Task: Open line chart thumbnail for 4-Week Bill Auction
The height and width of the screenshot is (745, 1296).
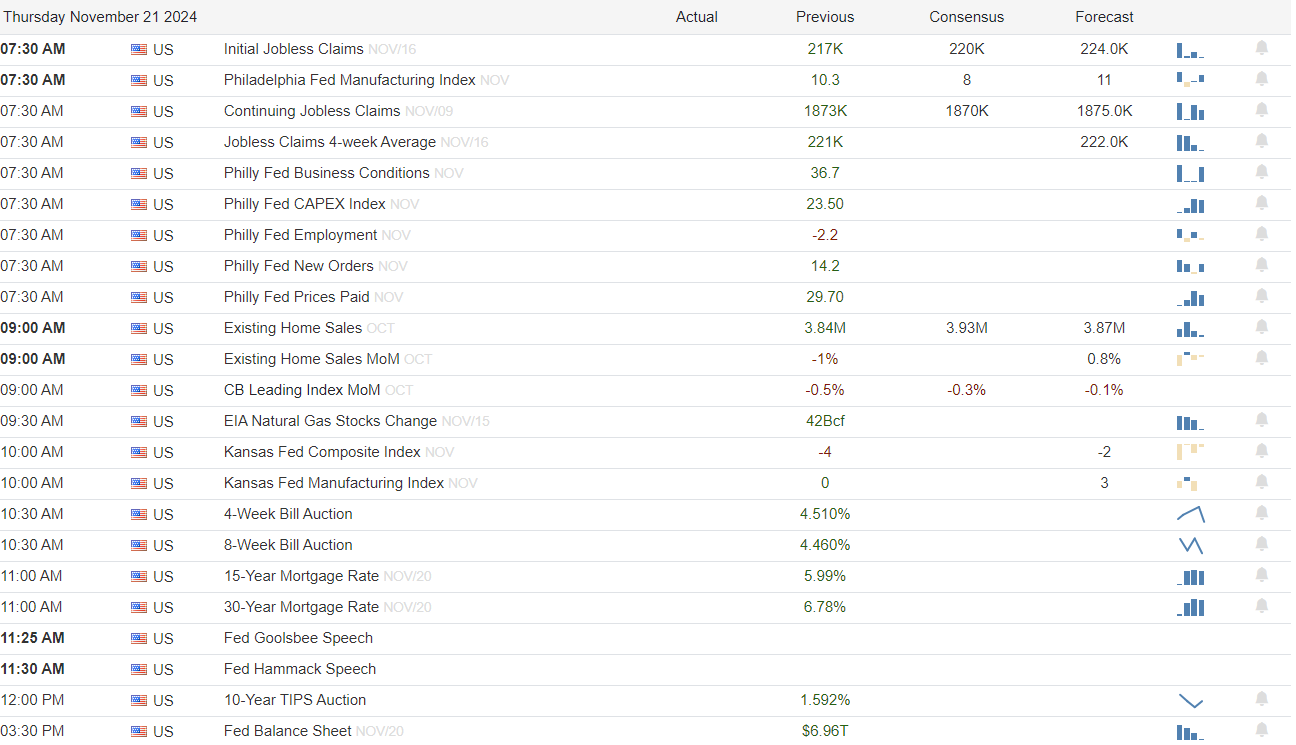Action: pyautogui.click(x=1191, y=514)
